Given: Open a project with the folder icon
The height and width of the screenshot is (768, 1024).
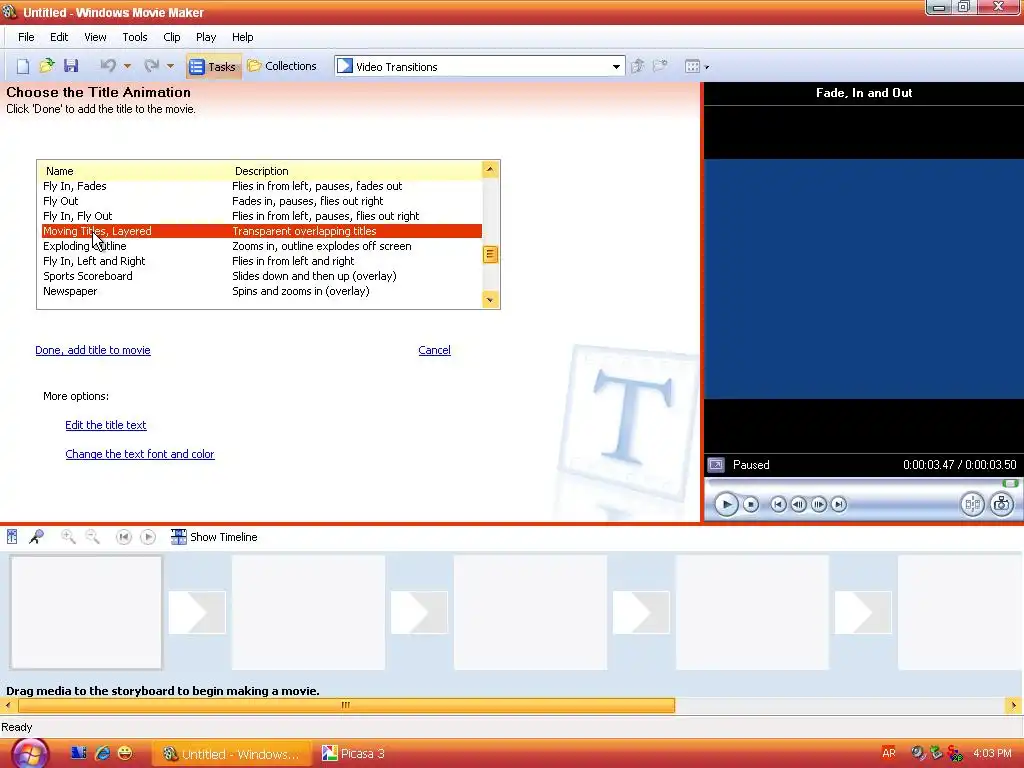Looking at the screenshot, I should click(x=47, y=66).
